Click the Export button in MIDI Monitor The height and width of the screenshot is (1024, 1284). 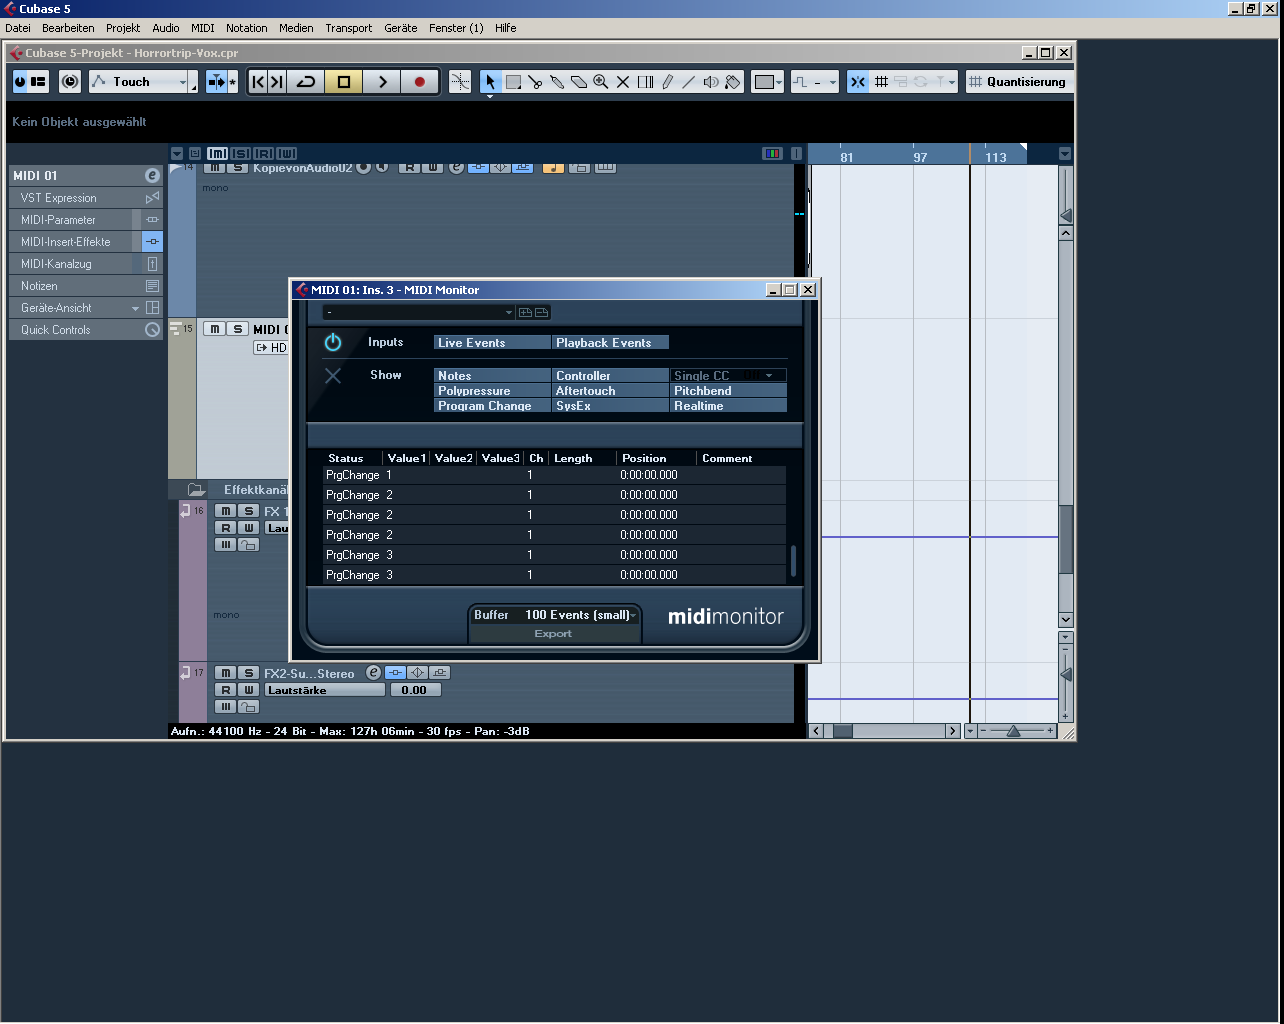553,633
